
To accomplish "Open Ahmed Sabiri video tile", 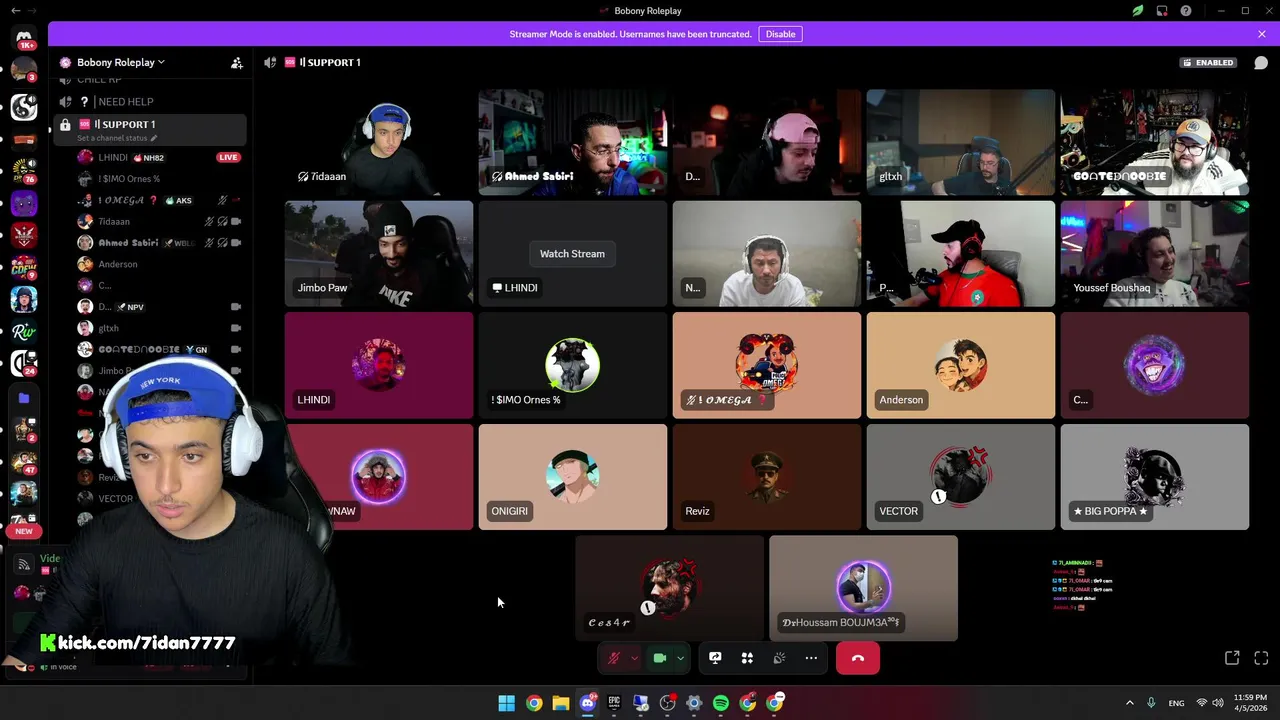I will (x=572, y=142).
